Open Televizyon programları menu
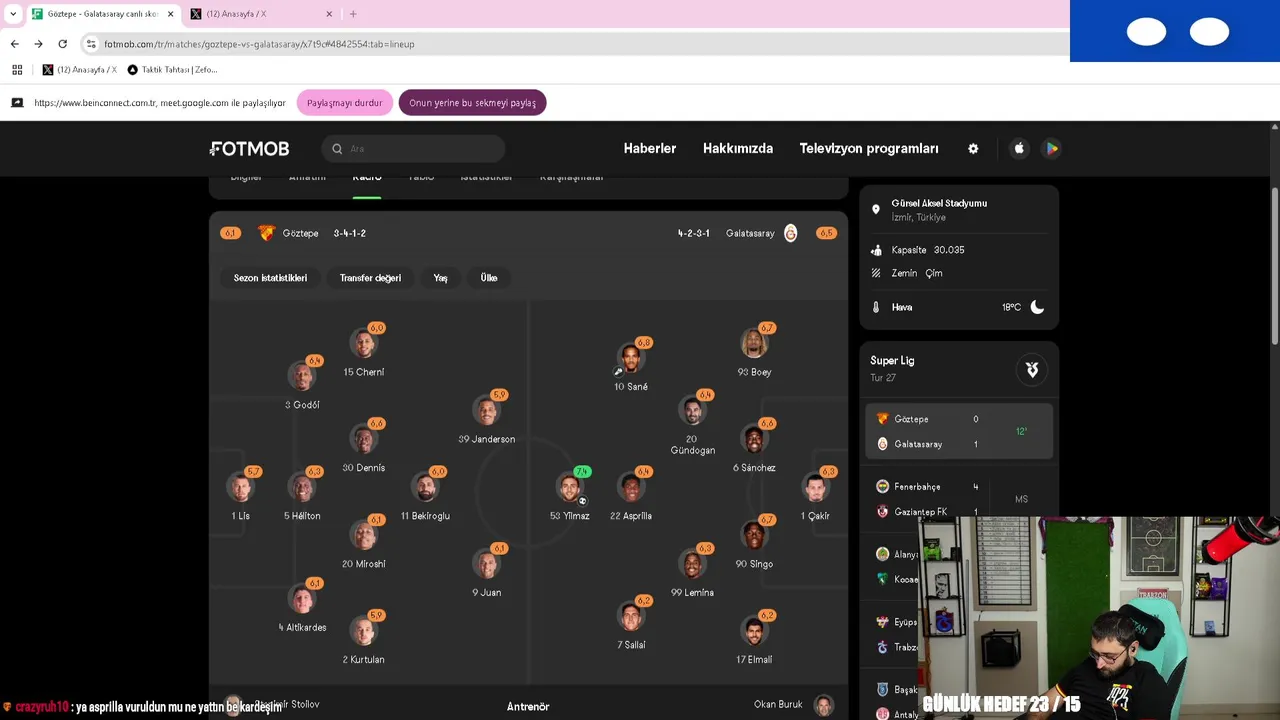1280x720 pixels. point(869,148)
